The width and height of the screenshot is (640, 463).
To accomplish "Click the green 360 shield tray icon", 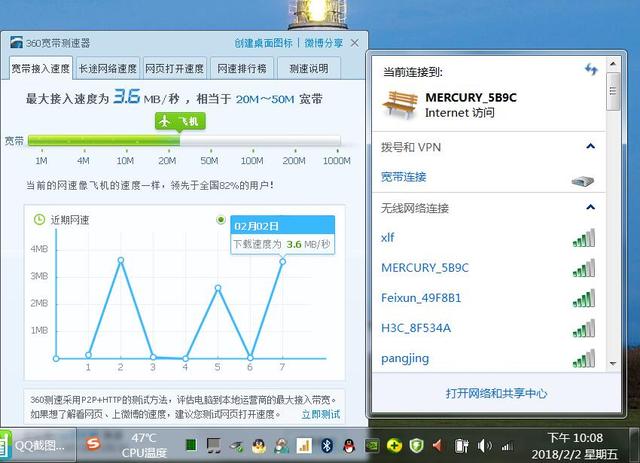I will [x=416, y=445].
